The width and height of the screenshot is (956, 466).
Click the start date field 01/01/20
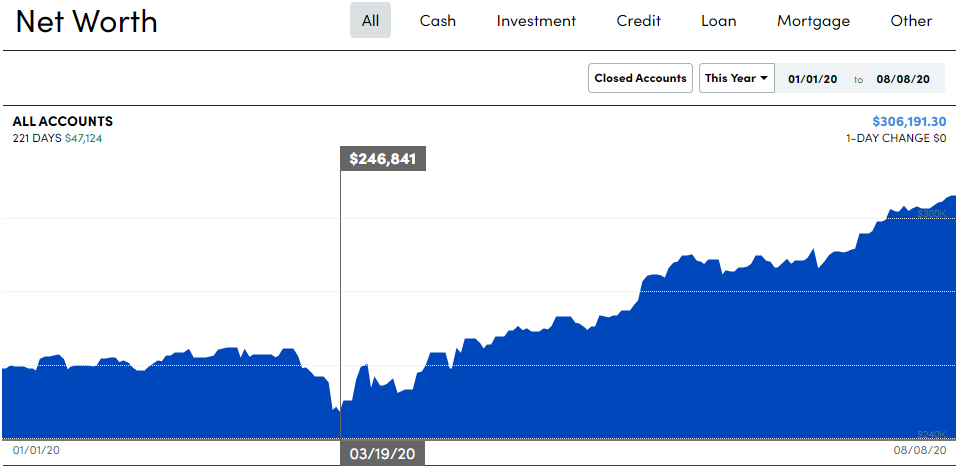812,78
